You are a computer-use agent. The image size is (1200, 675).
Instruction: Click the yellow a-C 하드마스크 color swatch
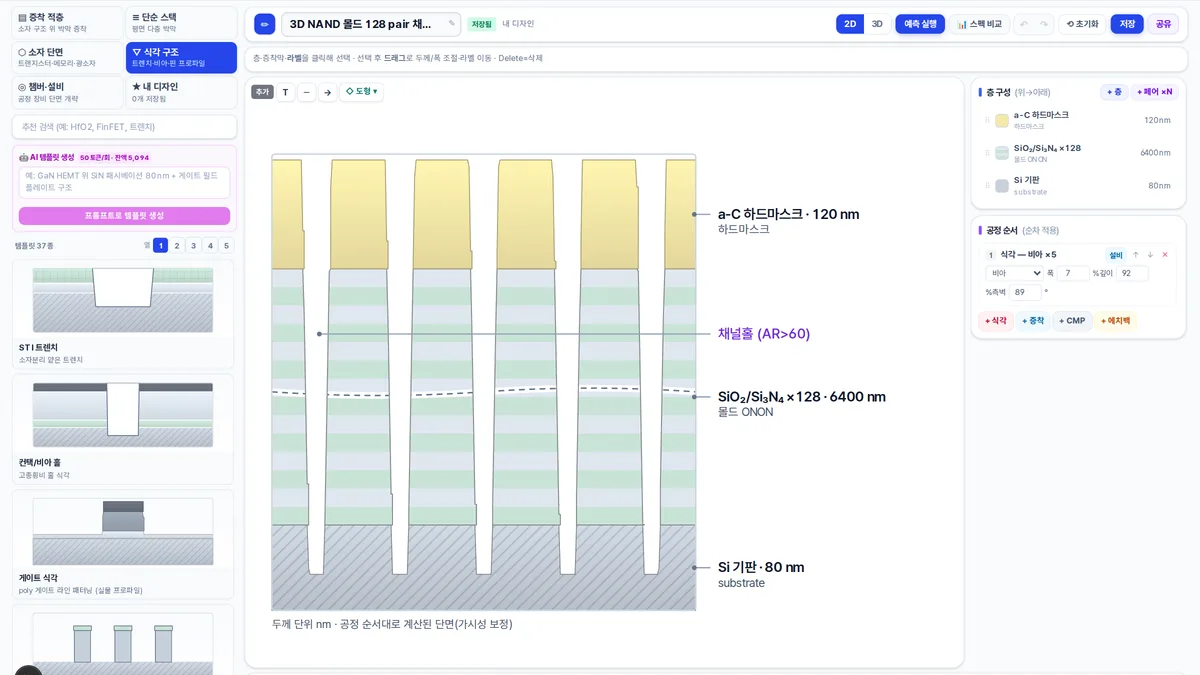1002,120
